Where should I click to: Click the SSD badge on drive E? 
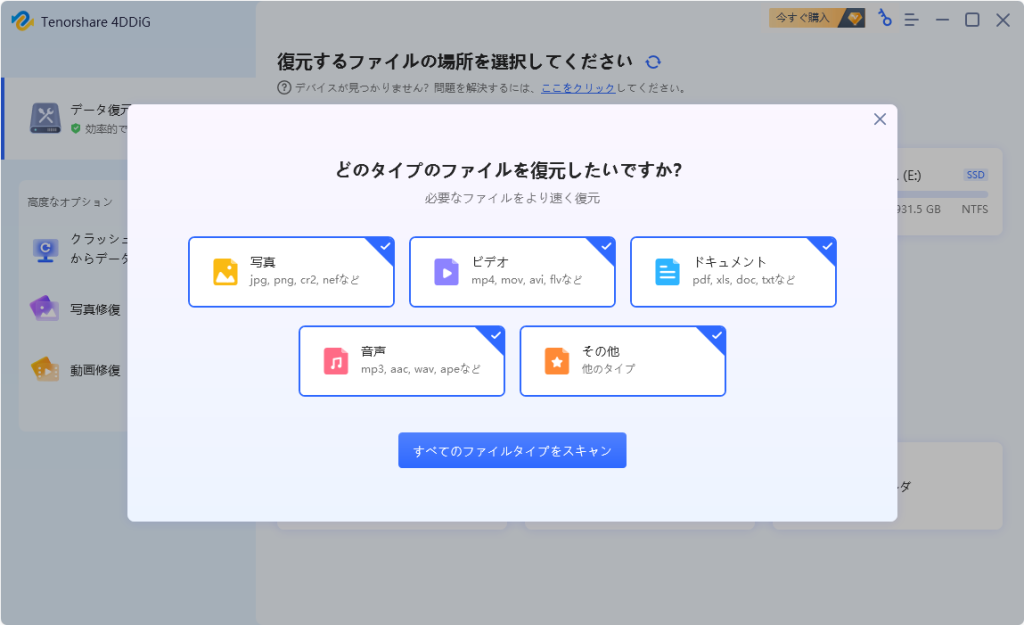976,175
